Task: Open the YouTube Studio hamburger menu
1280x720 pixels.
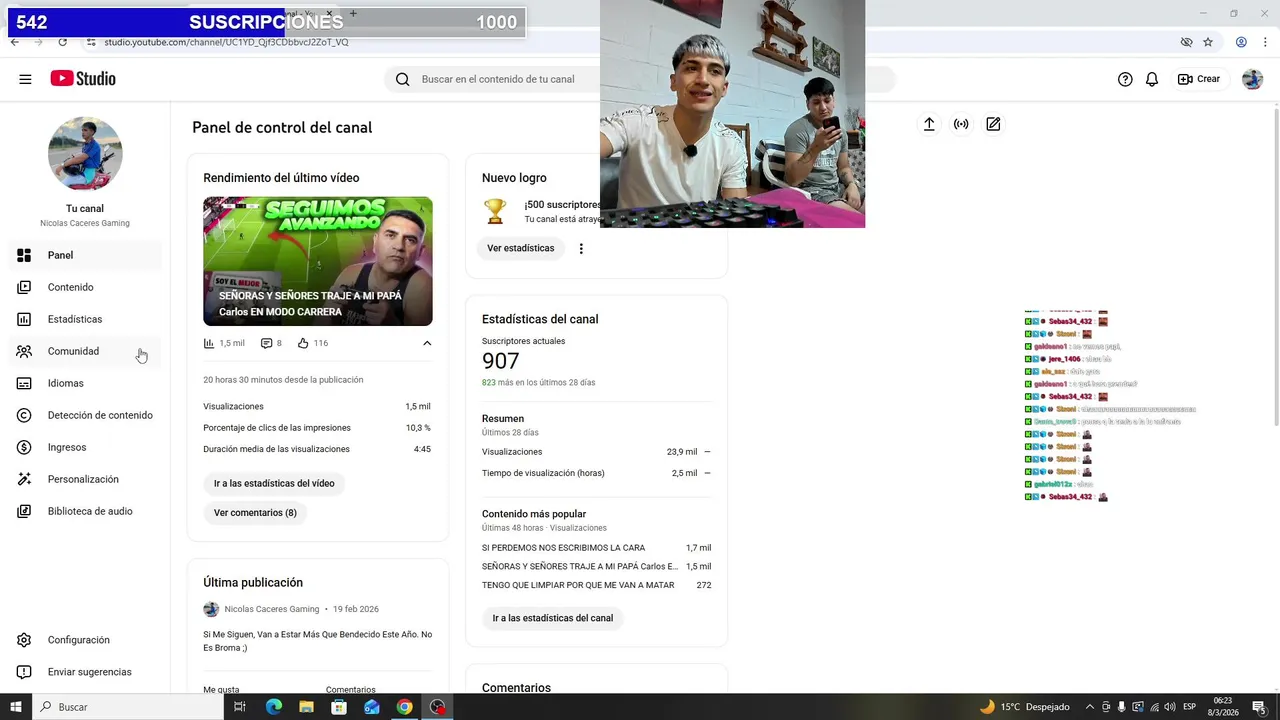Action: (25, 79)
